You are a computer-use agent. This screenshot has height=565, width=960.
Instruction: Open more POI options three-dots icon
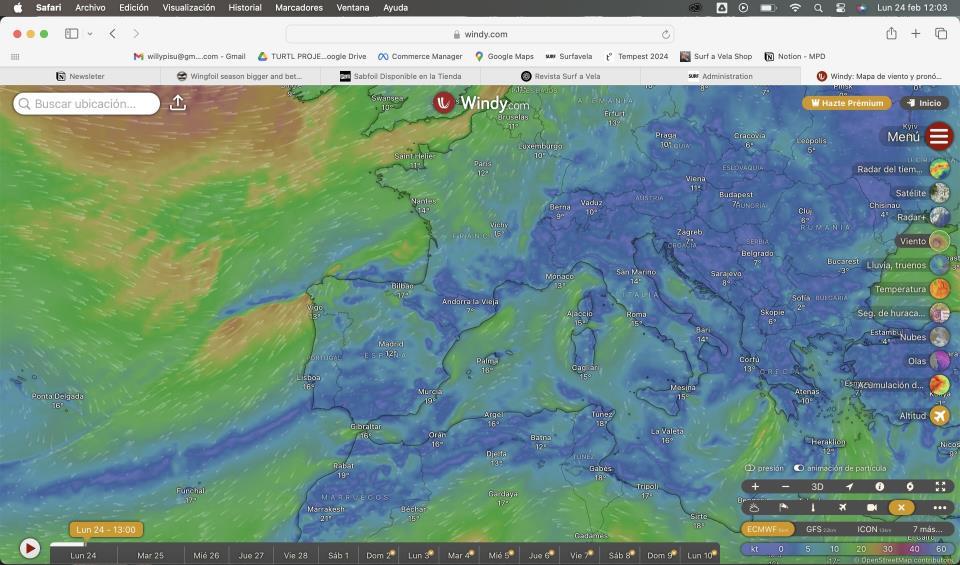coord(940,507)
